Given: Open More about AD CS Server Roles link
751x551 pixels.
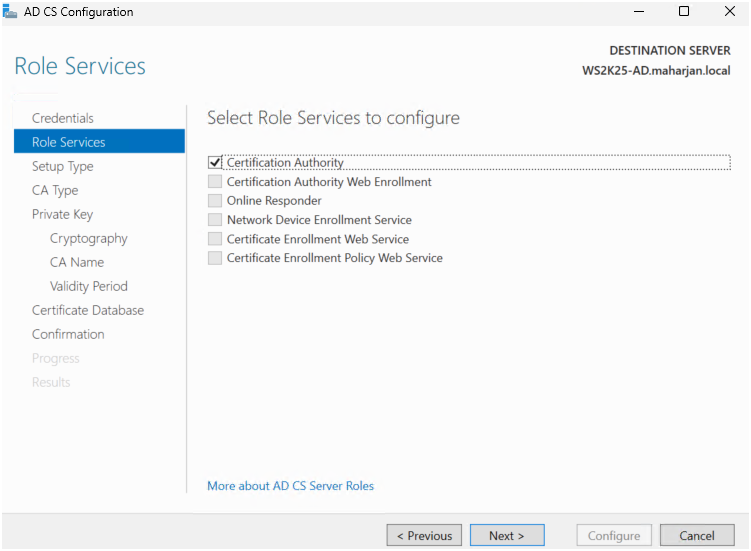Looking at the screenshot, I should (290, 486).
